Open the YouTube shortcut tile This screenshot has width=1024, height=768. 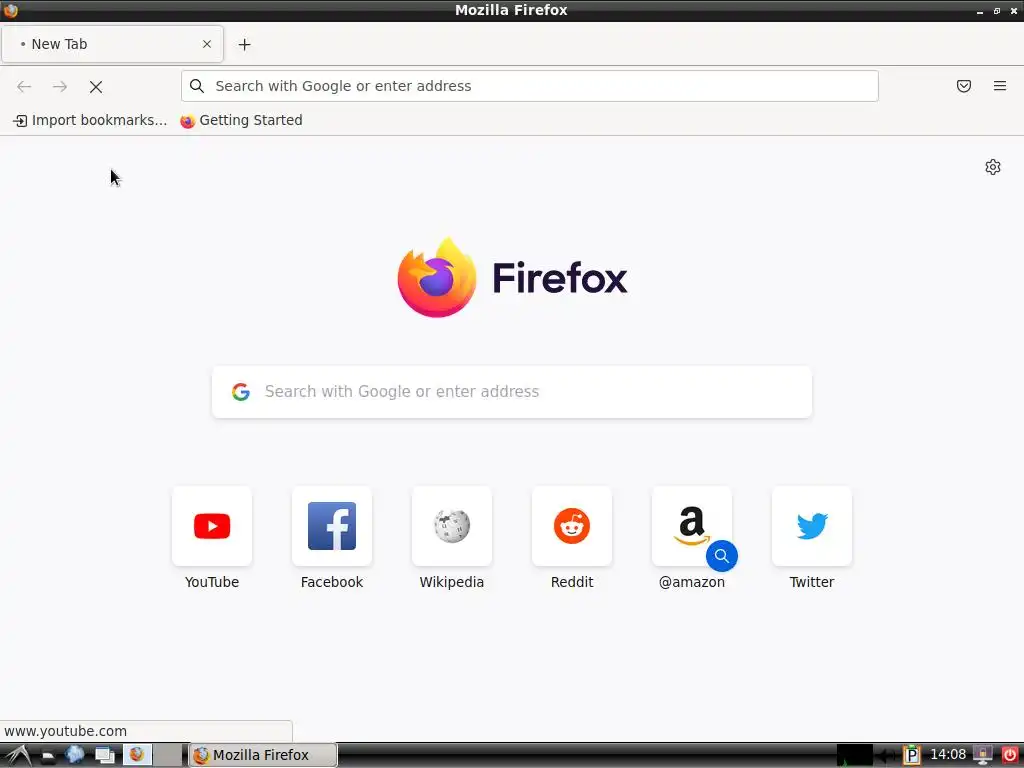212,526
